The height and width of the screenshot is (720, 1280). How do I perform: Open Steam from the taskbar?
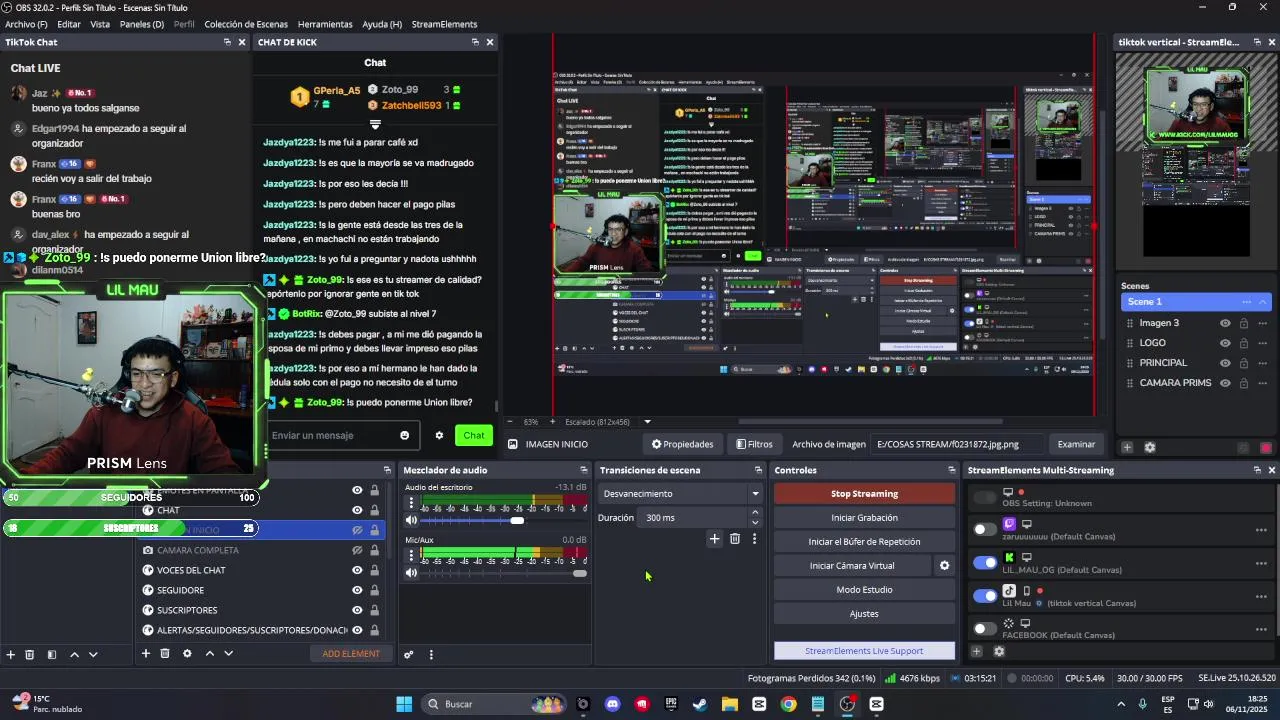pyautogui.click(x=700, y=704)
